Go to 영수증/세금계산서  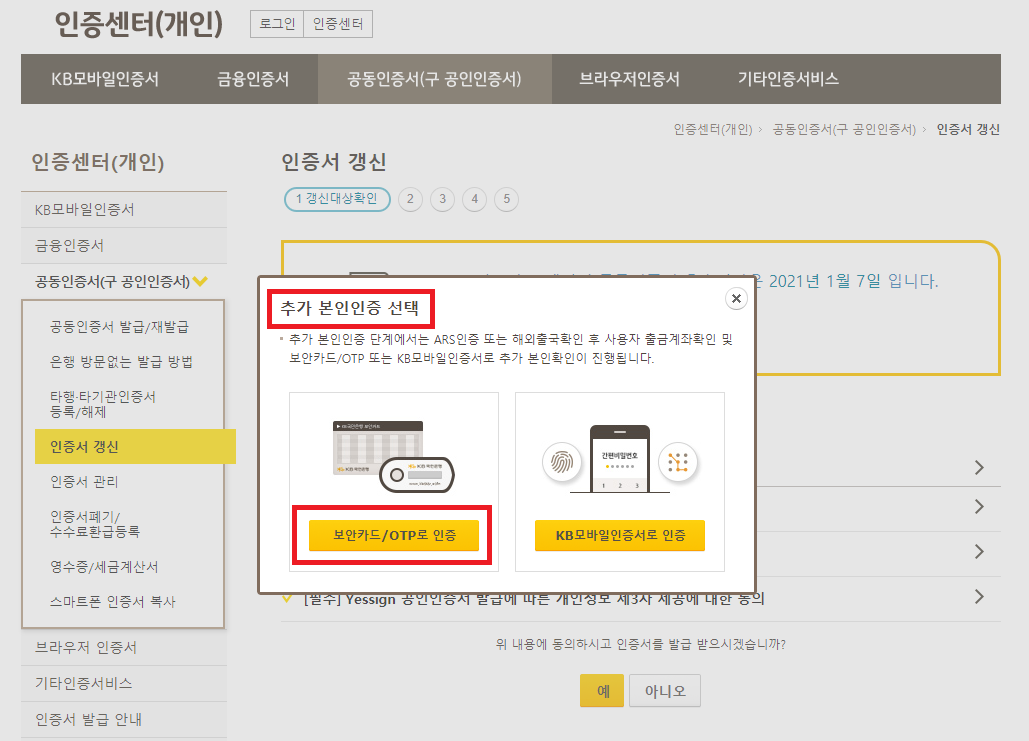[x=104, y=566]
